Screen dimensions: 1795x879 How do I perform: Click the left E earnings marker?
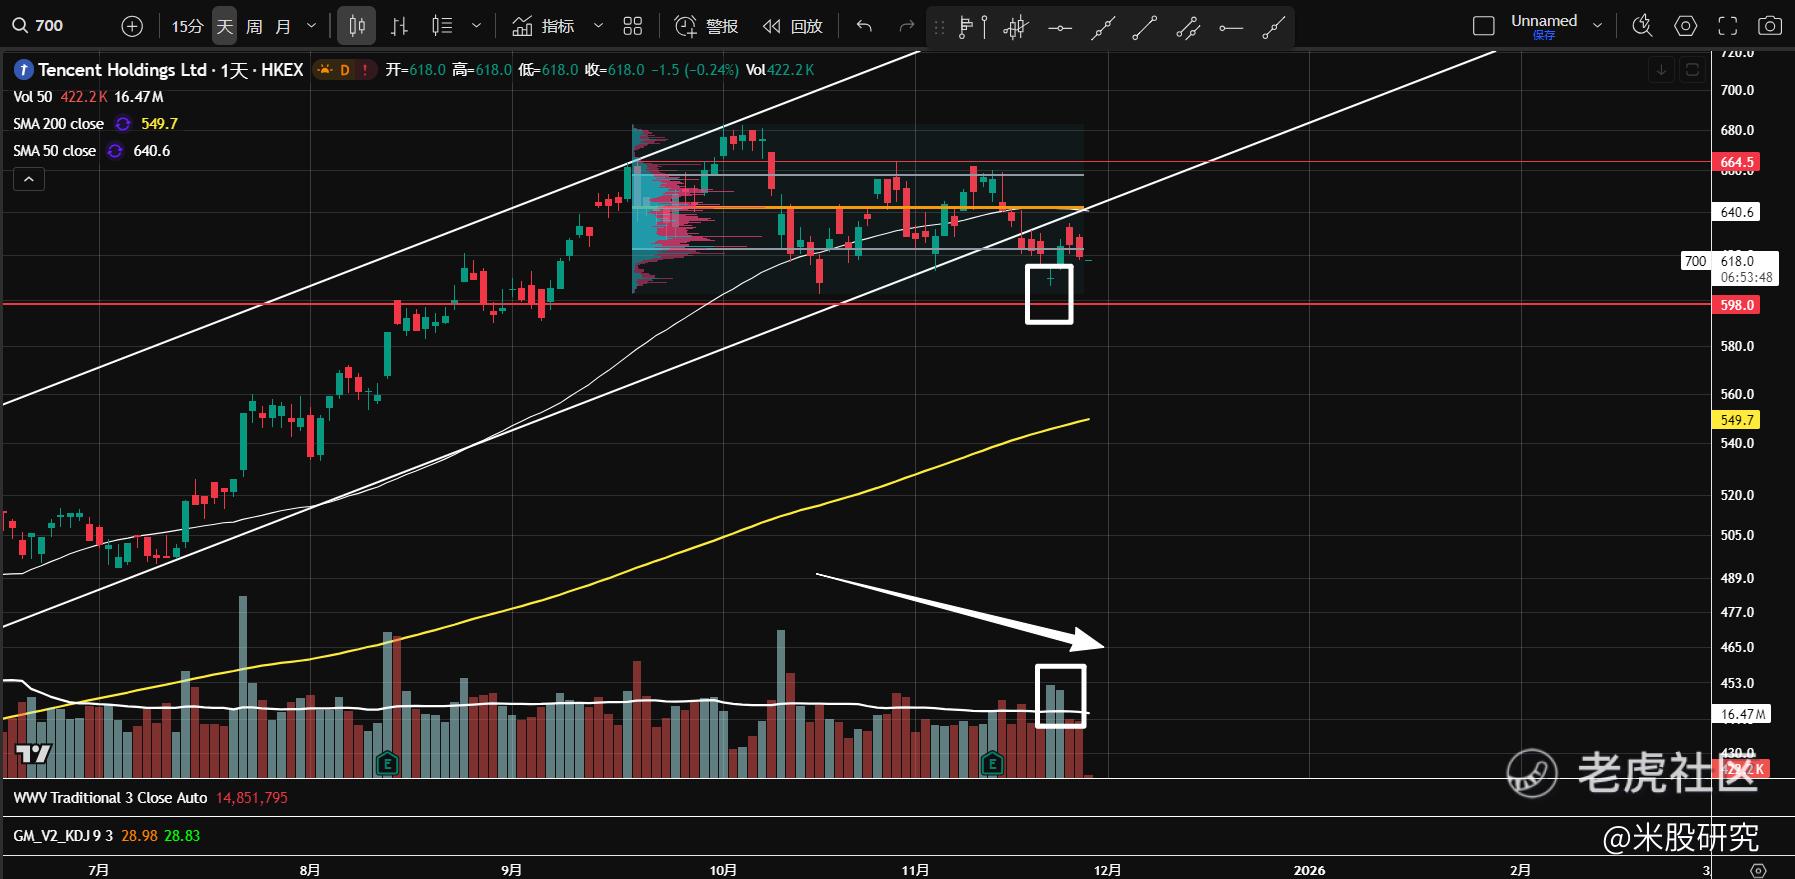pyautogui.click(x=387, y=765)
